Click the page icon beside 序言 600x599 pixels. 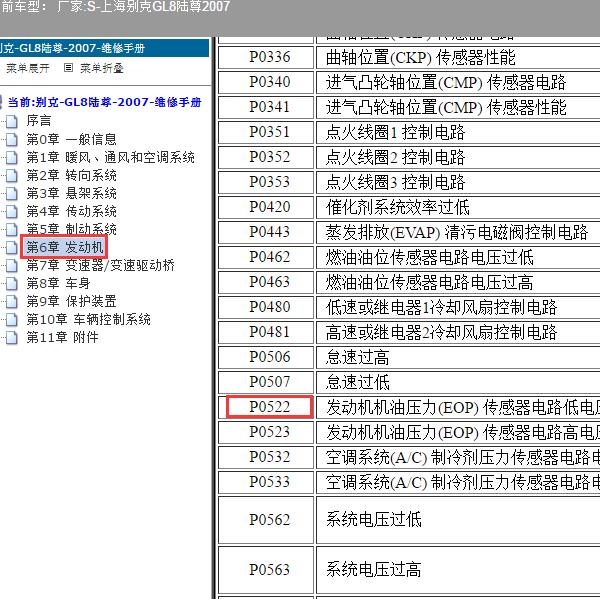click(12, 121)
